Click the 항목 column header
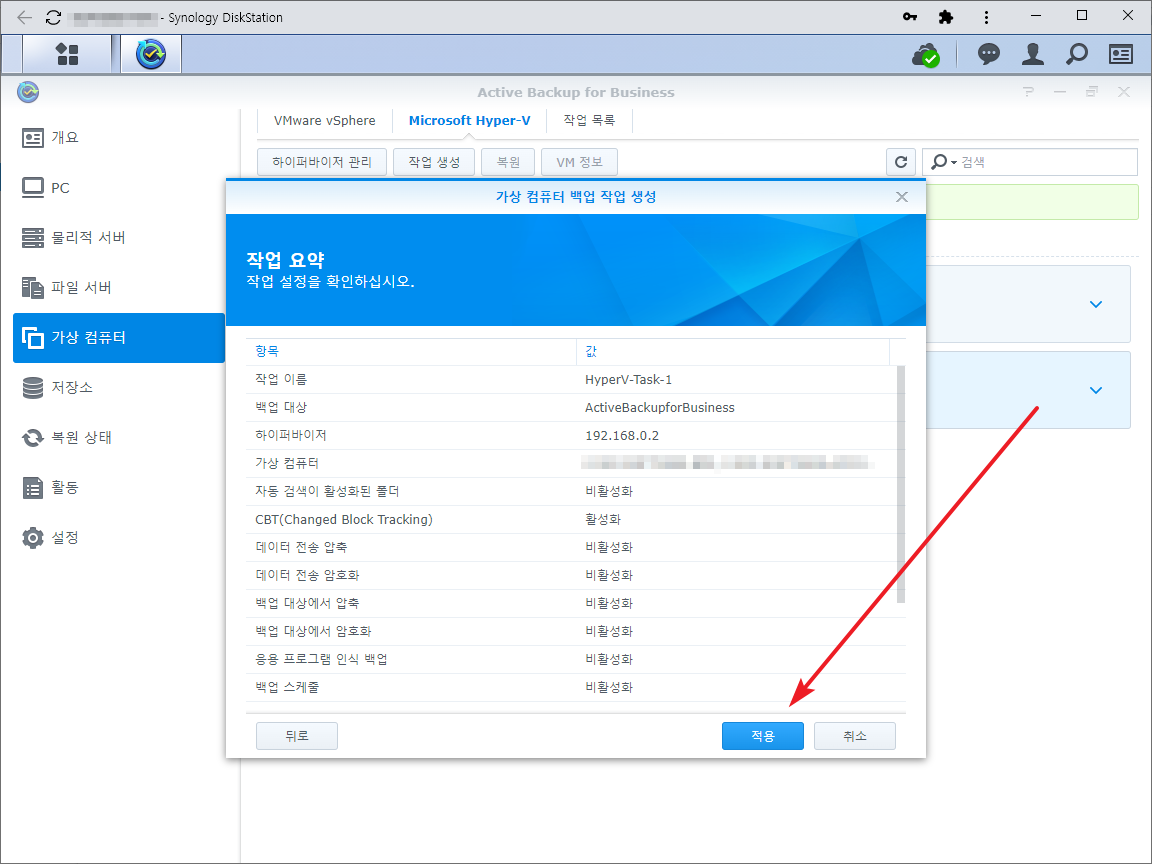The height and width of the screenshot is (864, 1152). tap(411, 351)
